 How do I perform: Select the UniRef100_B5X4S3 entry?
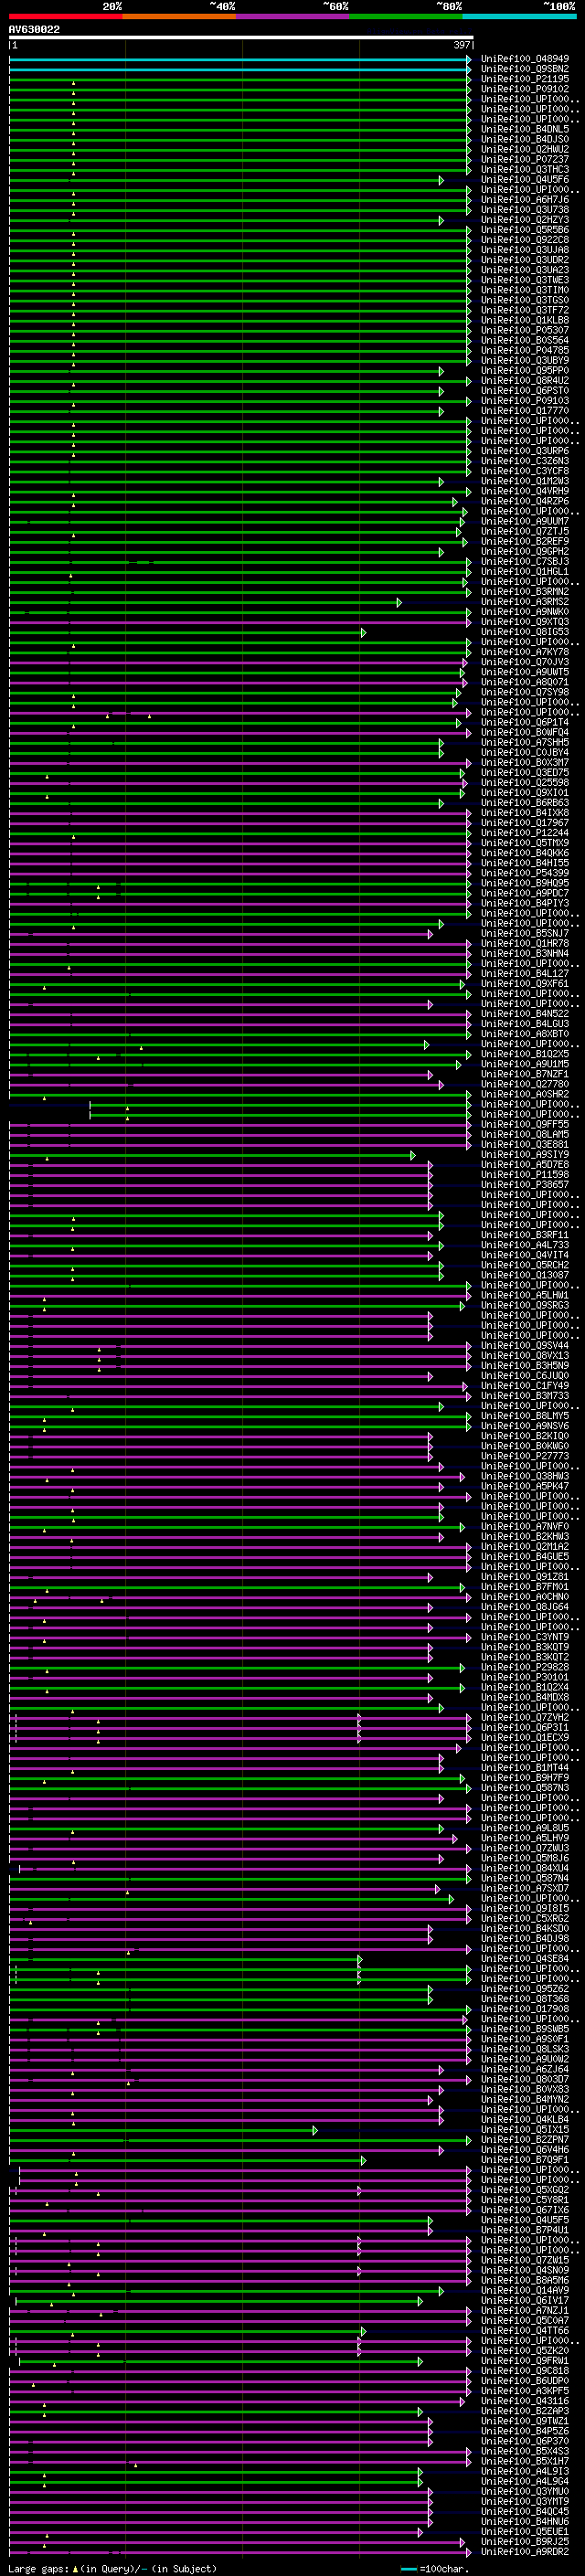pyautogui.click(x=524, y=2451)
